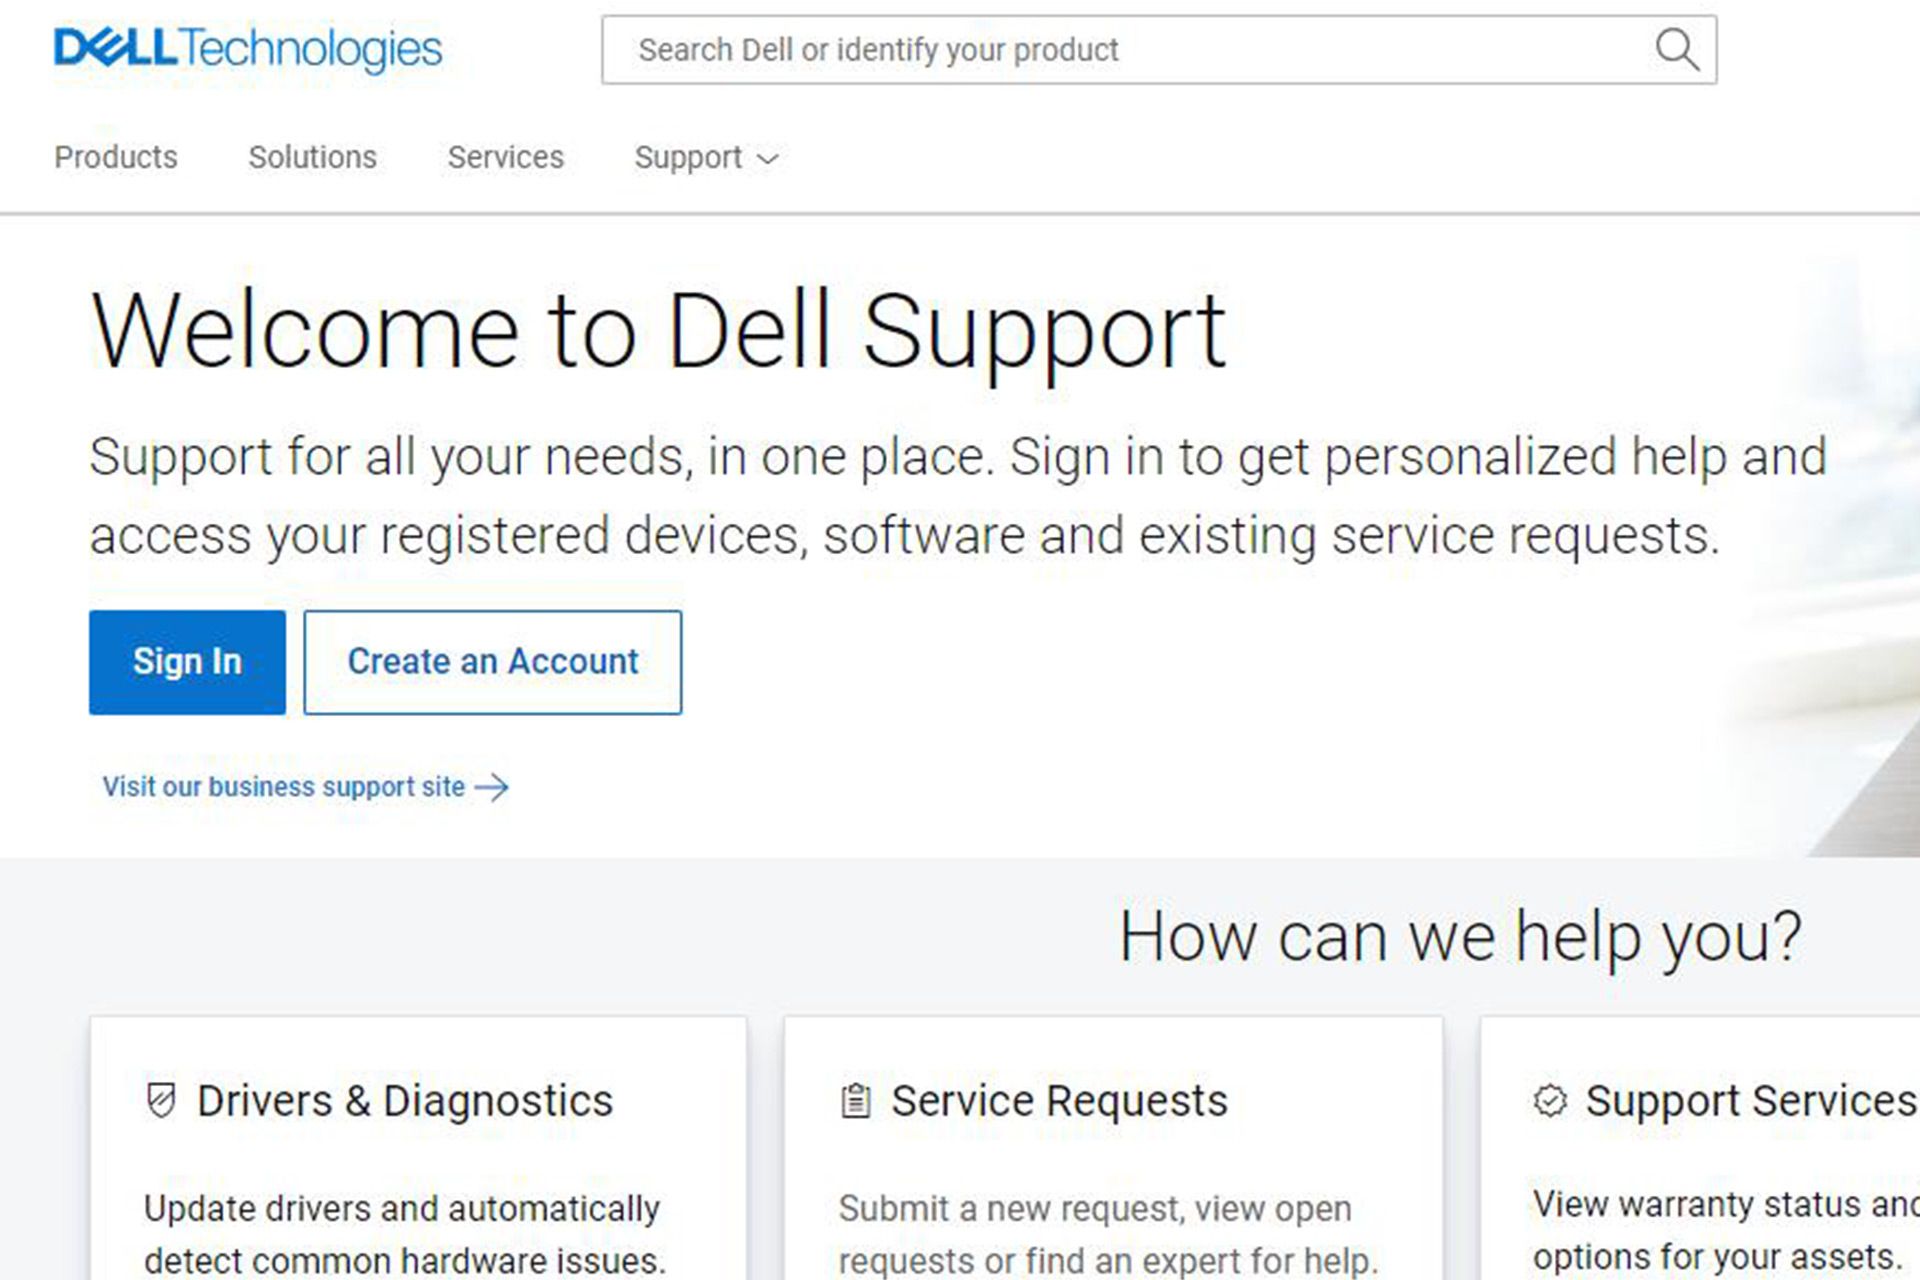Select the Solutions menu item

pos(311,157)
